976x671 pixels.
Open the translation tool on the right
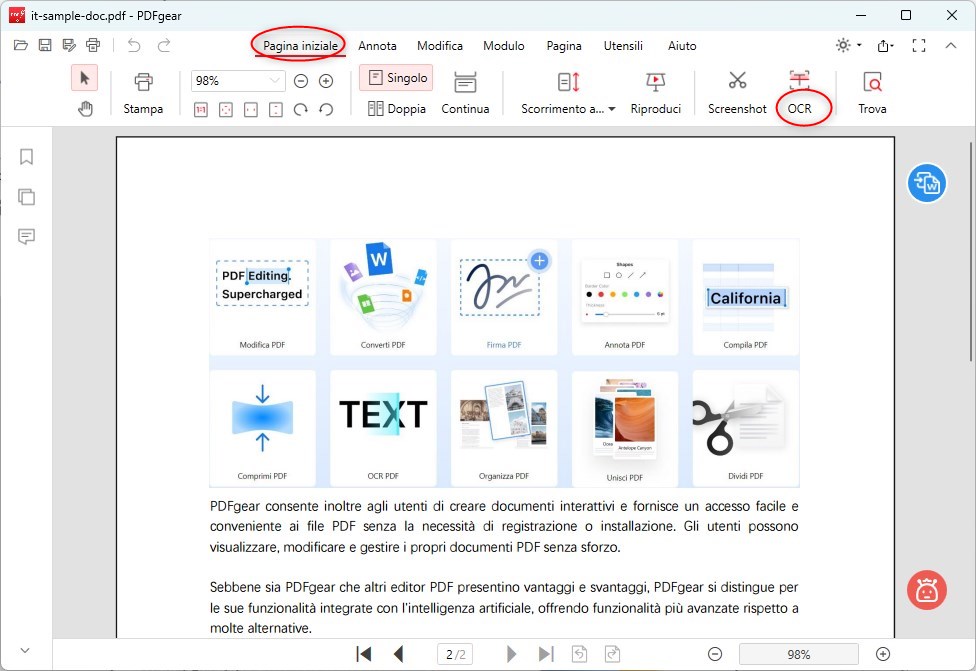coord(926,183)
